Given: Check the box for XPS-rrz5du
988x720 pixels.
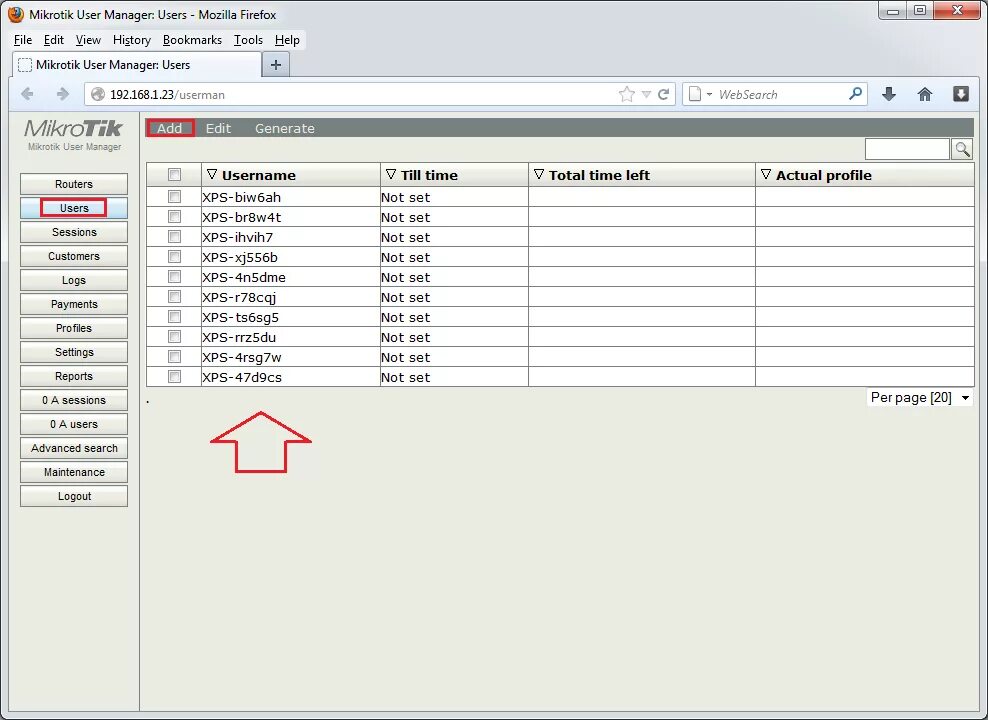Looking at the screenshot, I should click(x=175, y=336).
